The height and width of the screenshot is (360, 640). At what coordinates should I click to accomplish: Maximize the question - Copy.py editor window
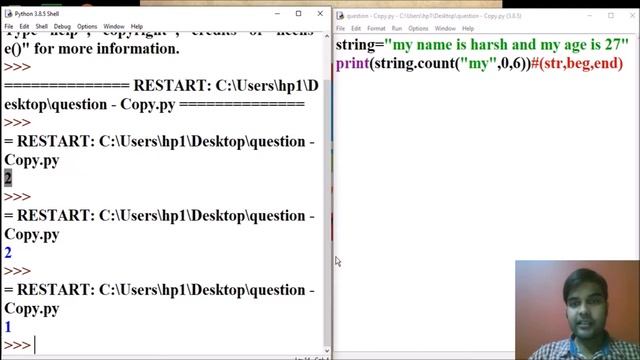tap(611, 16)
